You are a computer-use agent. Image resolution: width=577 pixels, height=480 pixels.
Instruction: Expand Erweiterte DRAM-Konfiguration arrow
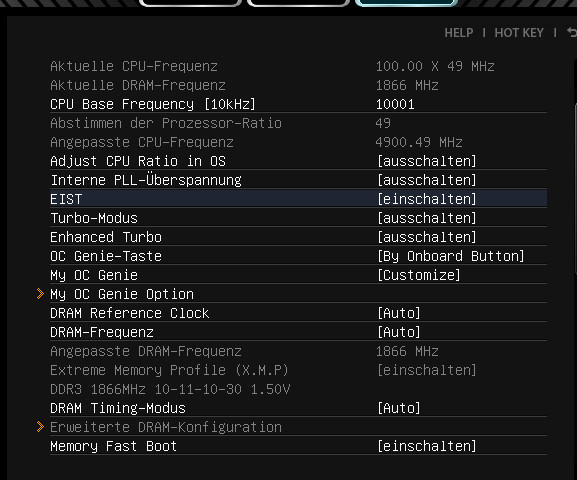[40, 427]
